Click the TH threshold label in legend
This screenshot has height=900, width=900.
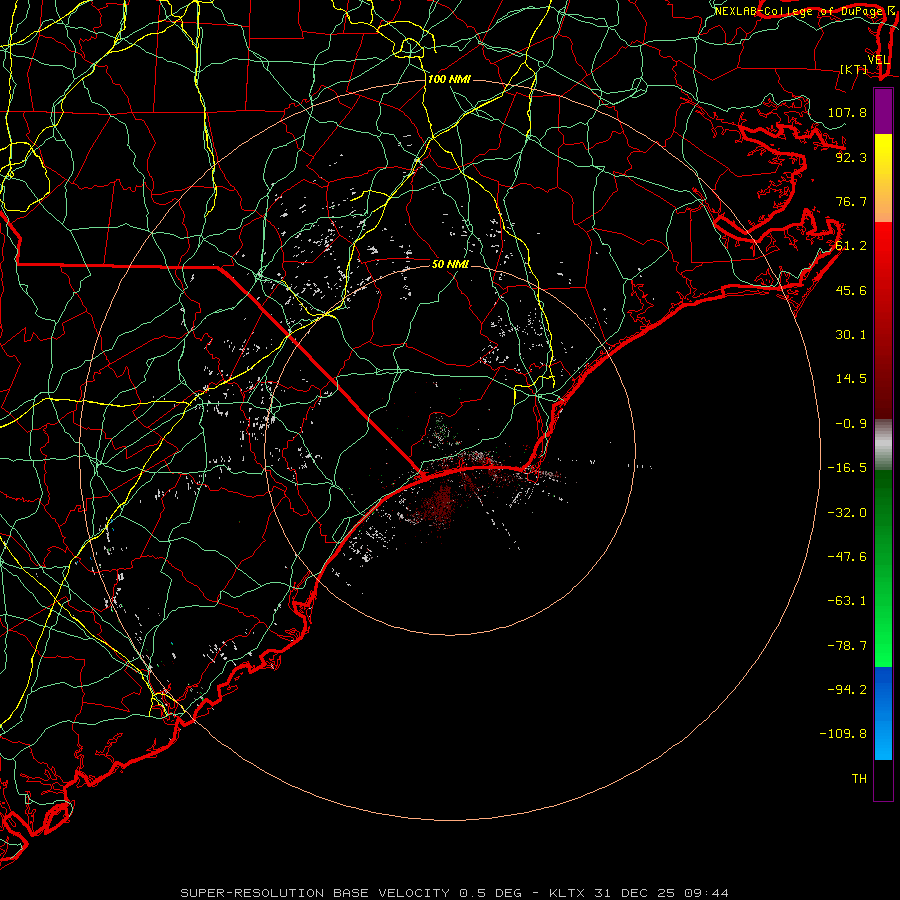(859, 779)
